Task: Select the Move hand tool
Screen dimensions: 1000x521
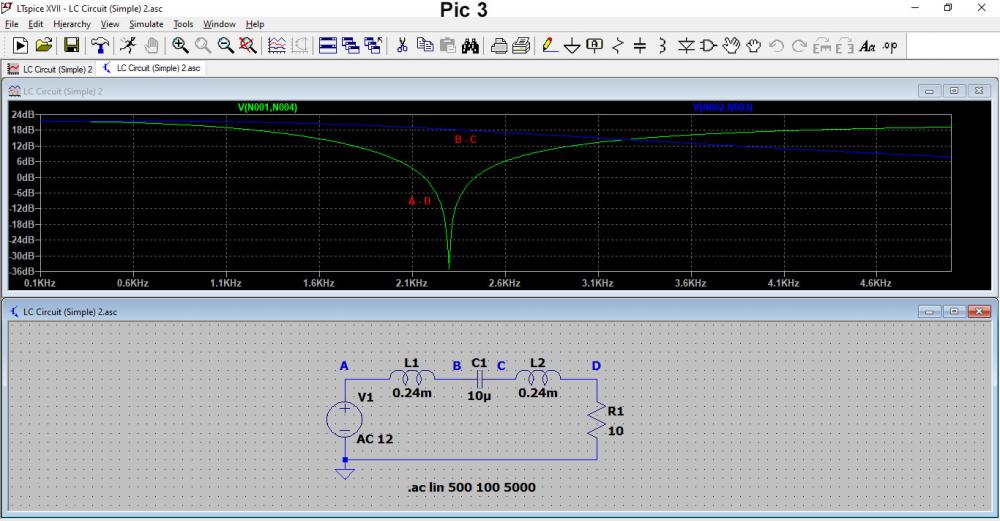Action: tap(732, 45)
